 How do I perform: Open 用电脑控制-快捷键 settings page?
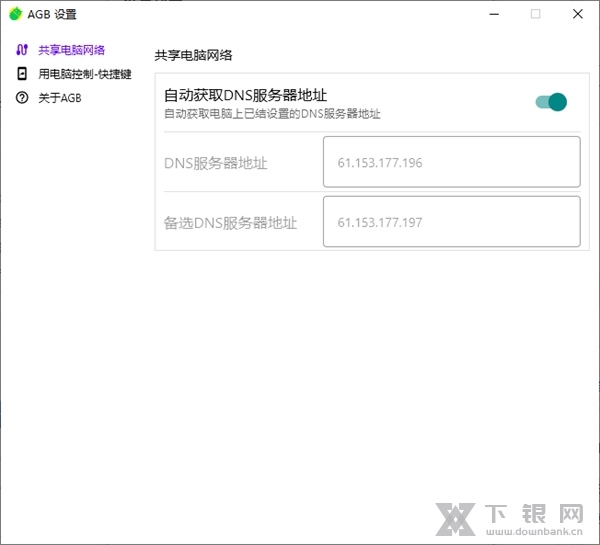(x=85, y=74)
